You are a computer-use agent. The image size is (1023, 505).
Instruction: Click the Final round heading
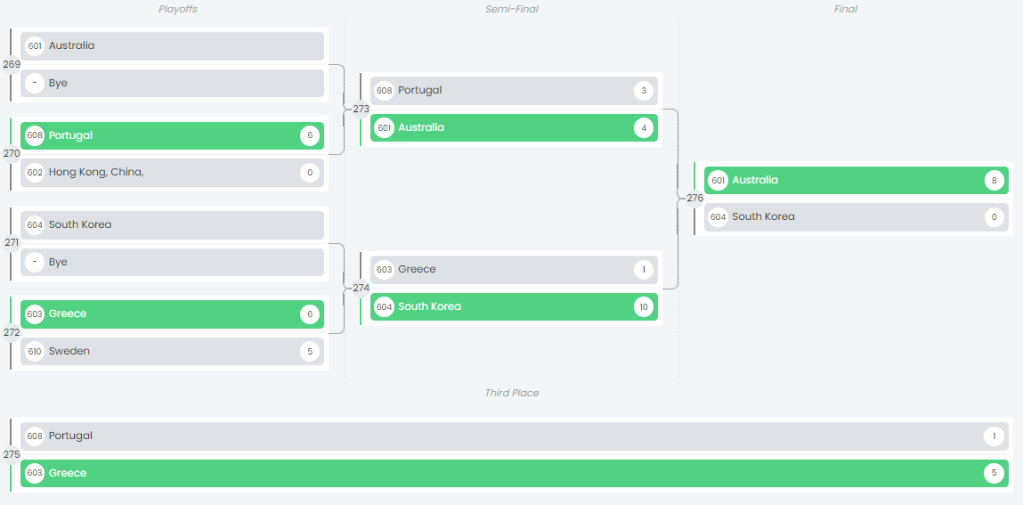[845, 9]
